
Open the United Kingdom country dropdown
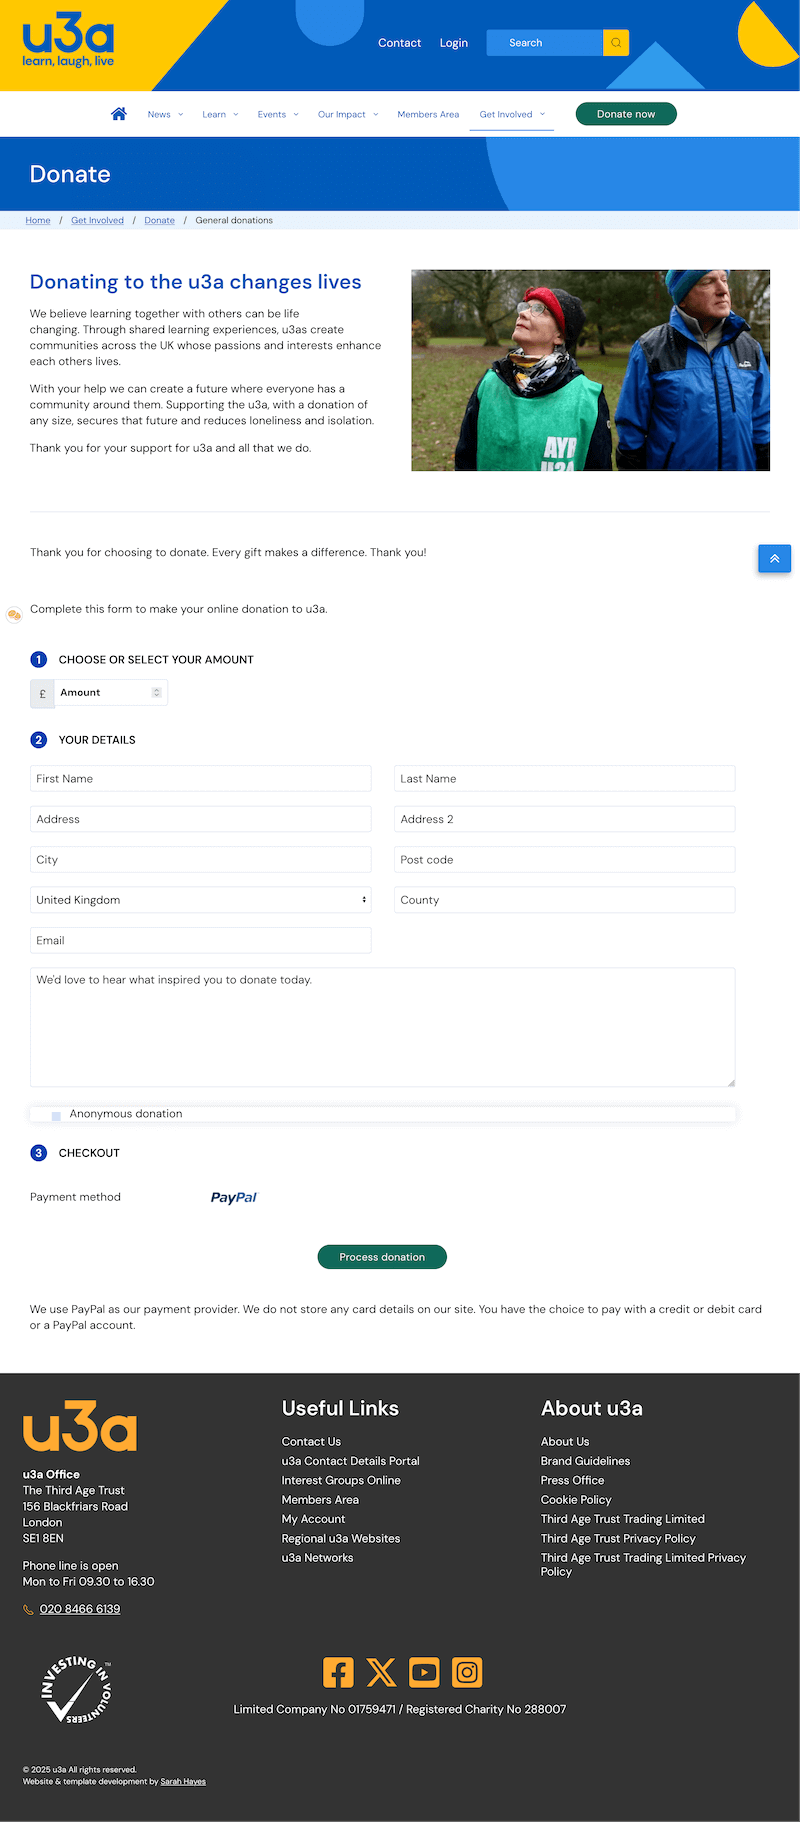pos(200,900)
